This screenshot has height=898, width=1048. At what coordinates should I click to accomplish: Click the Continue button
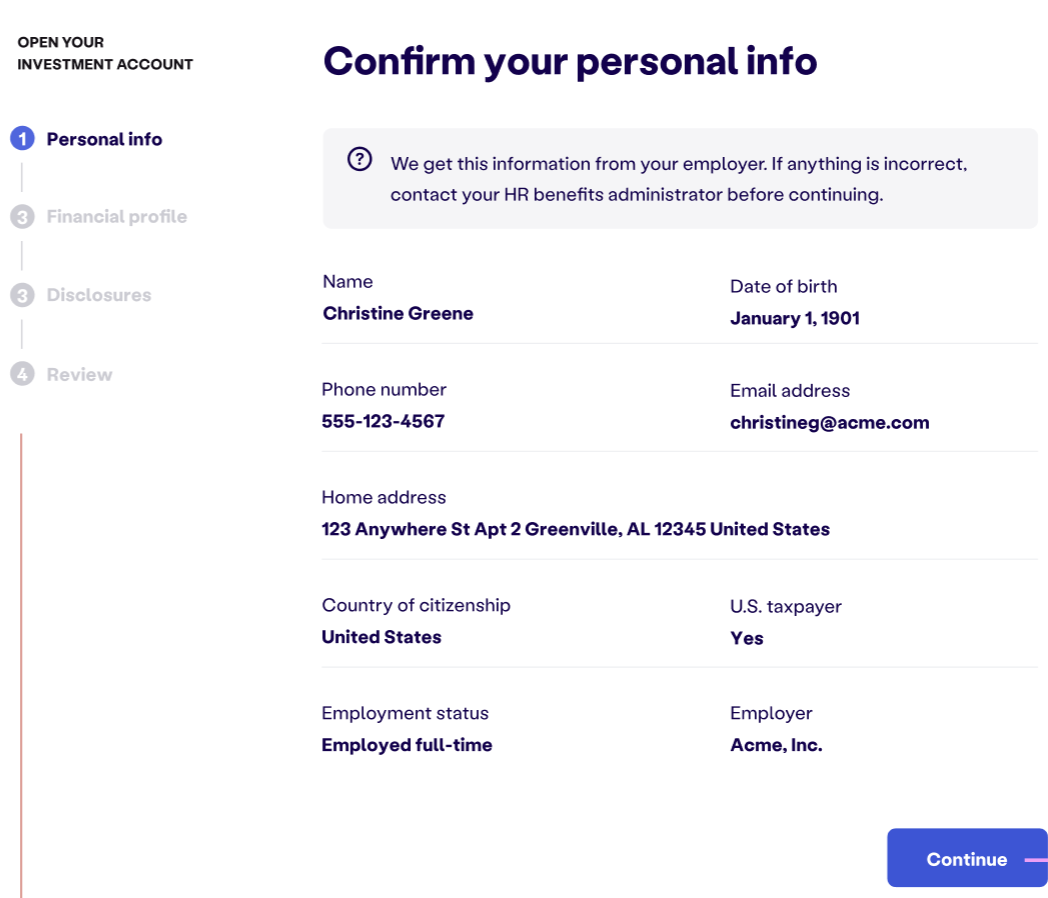point(967,858)
